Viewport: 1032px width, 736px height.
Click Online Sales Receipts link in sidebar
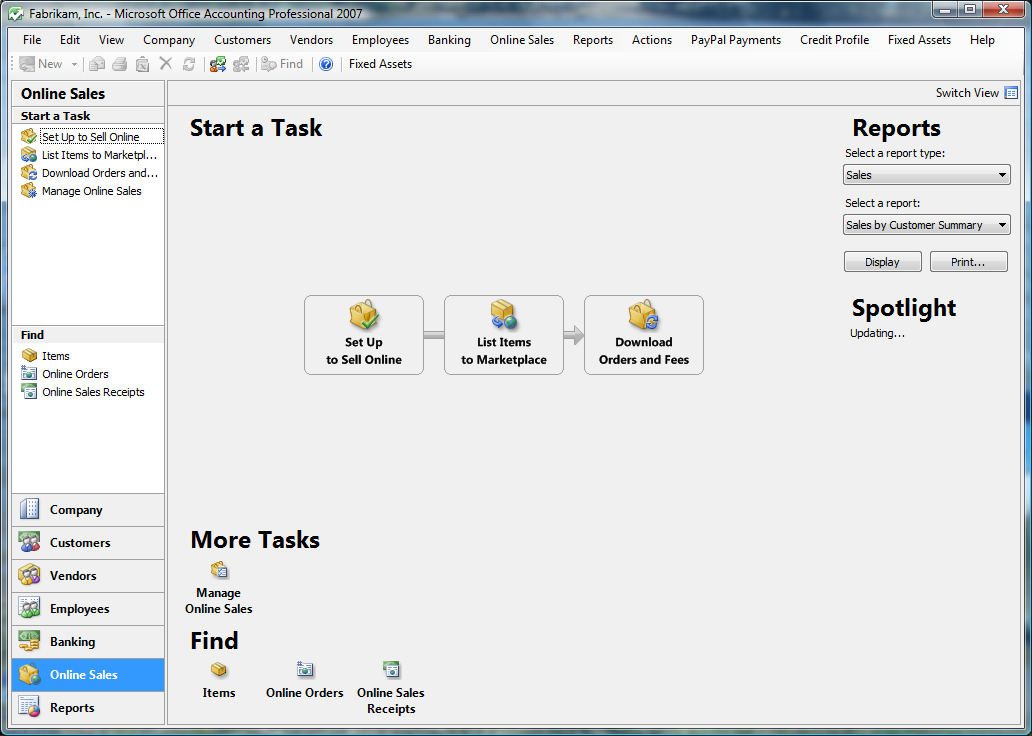(x=84, y=392)
